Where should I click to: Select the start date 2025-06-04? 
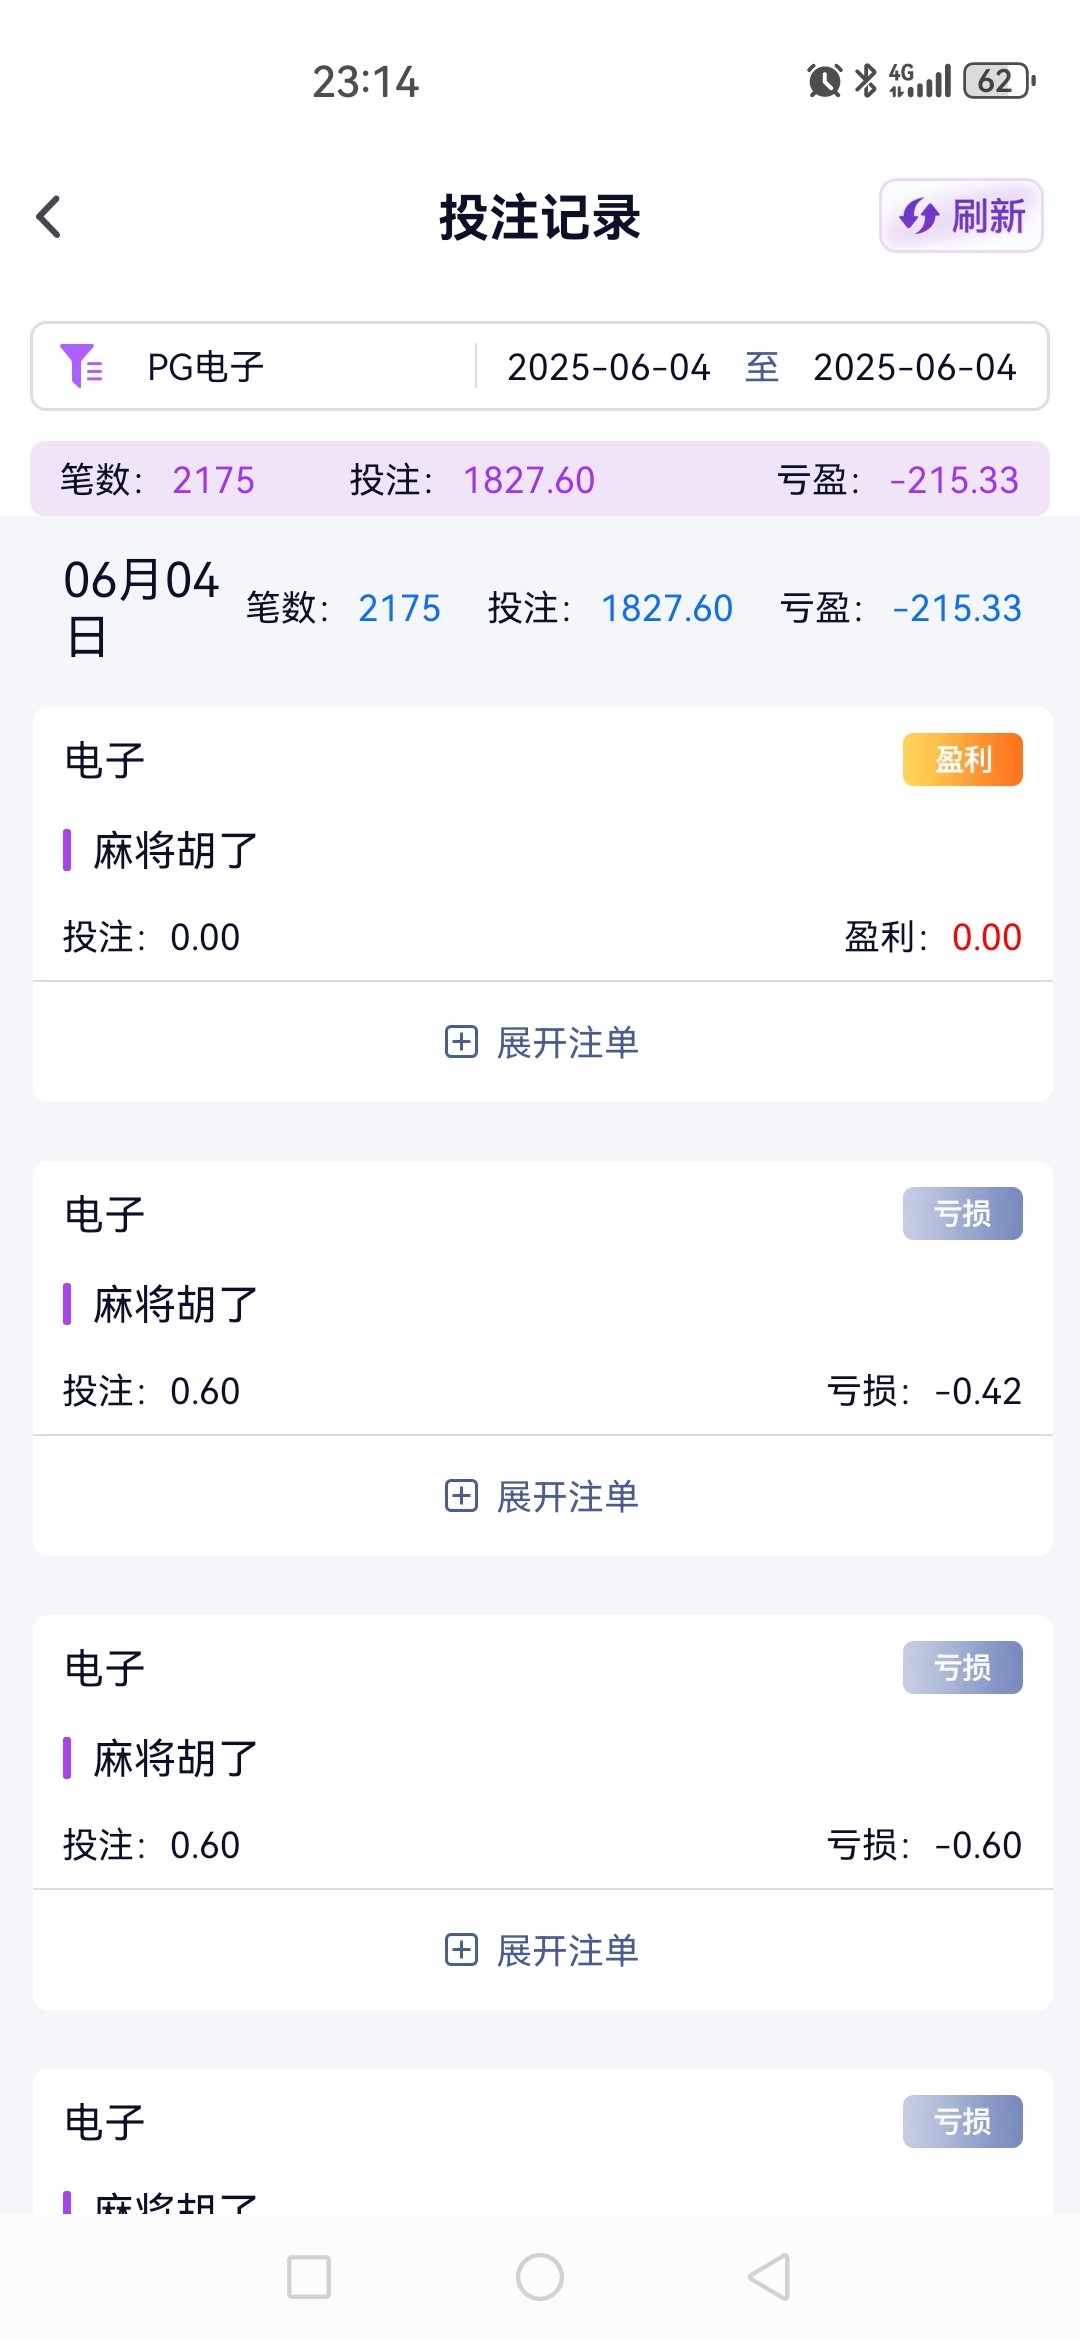[x=608, y=367]
